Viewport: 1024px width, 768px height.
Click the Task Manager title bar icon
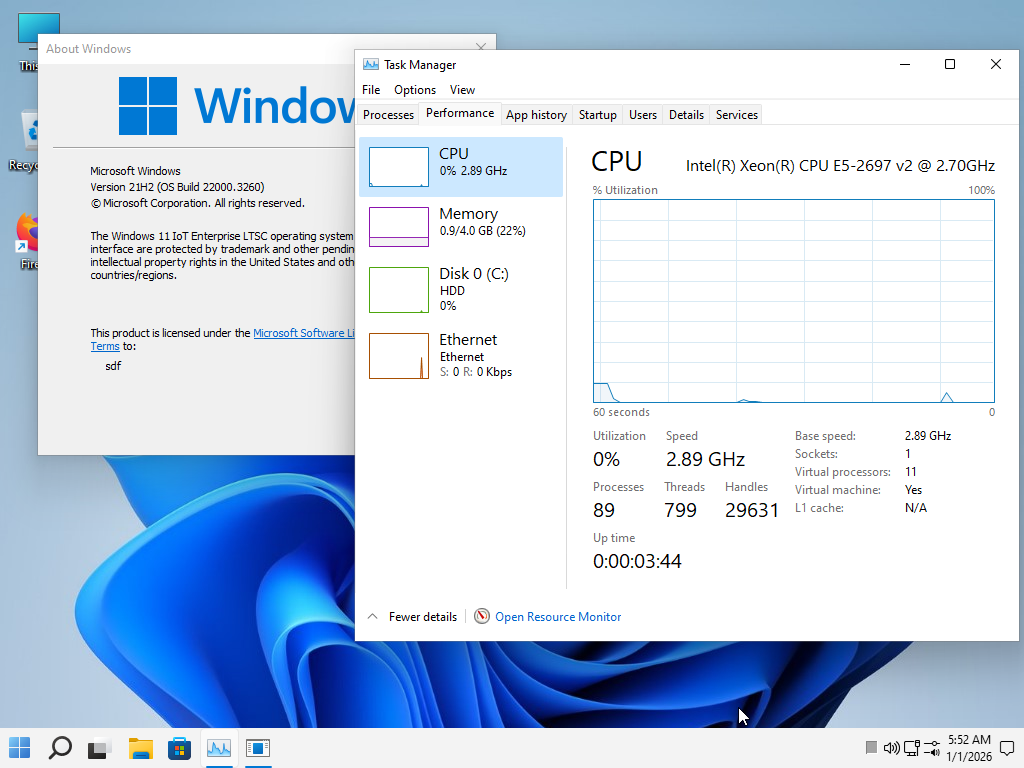[x=371, y=64]
